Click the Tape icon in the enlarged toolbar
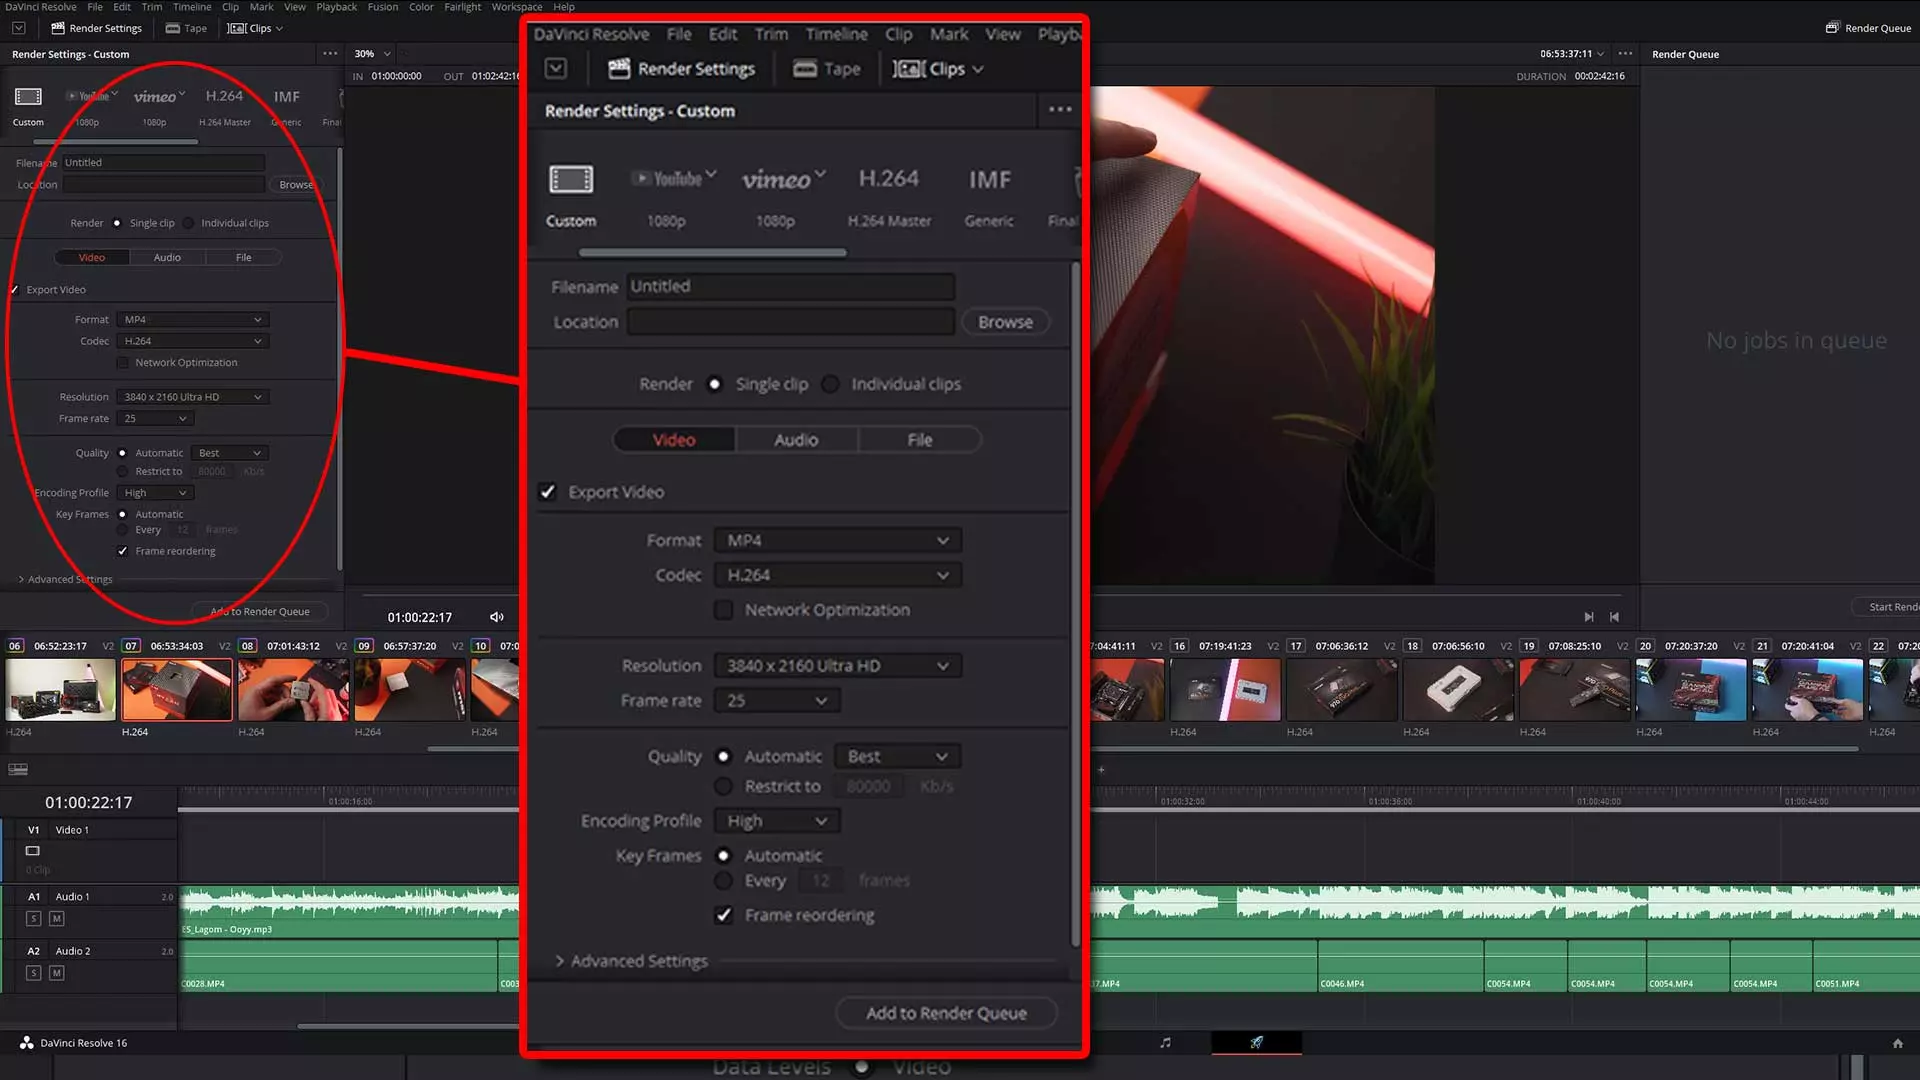This screenshot has height=1080, width=1920. click(805, 69)
